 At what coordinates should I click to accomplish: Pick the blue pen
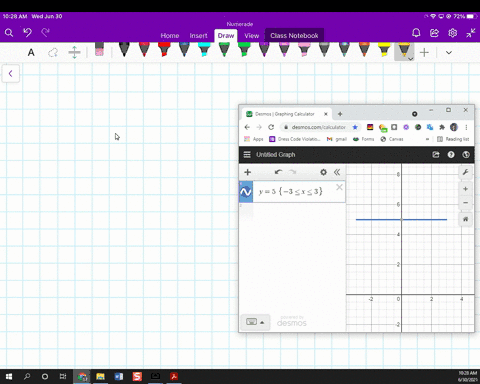pos(184,49)
